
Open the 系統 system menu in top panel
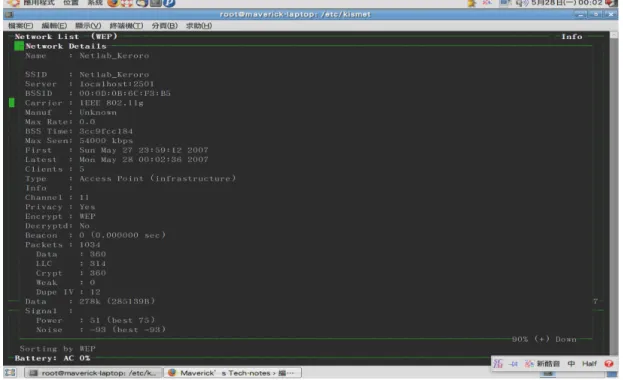pyautogui.click(x=95, y=3)
